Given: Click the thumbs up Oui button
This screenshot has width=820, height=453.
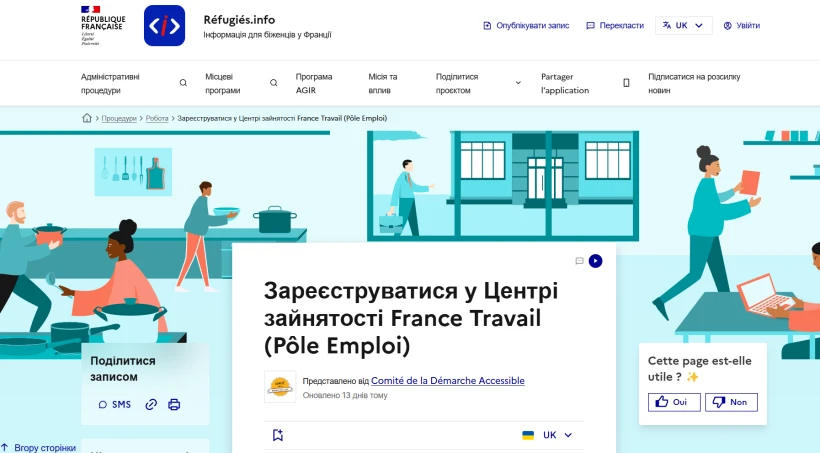Looking at the screenshot, I should (673, 402).
